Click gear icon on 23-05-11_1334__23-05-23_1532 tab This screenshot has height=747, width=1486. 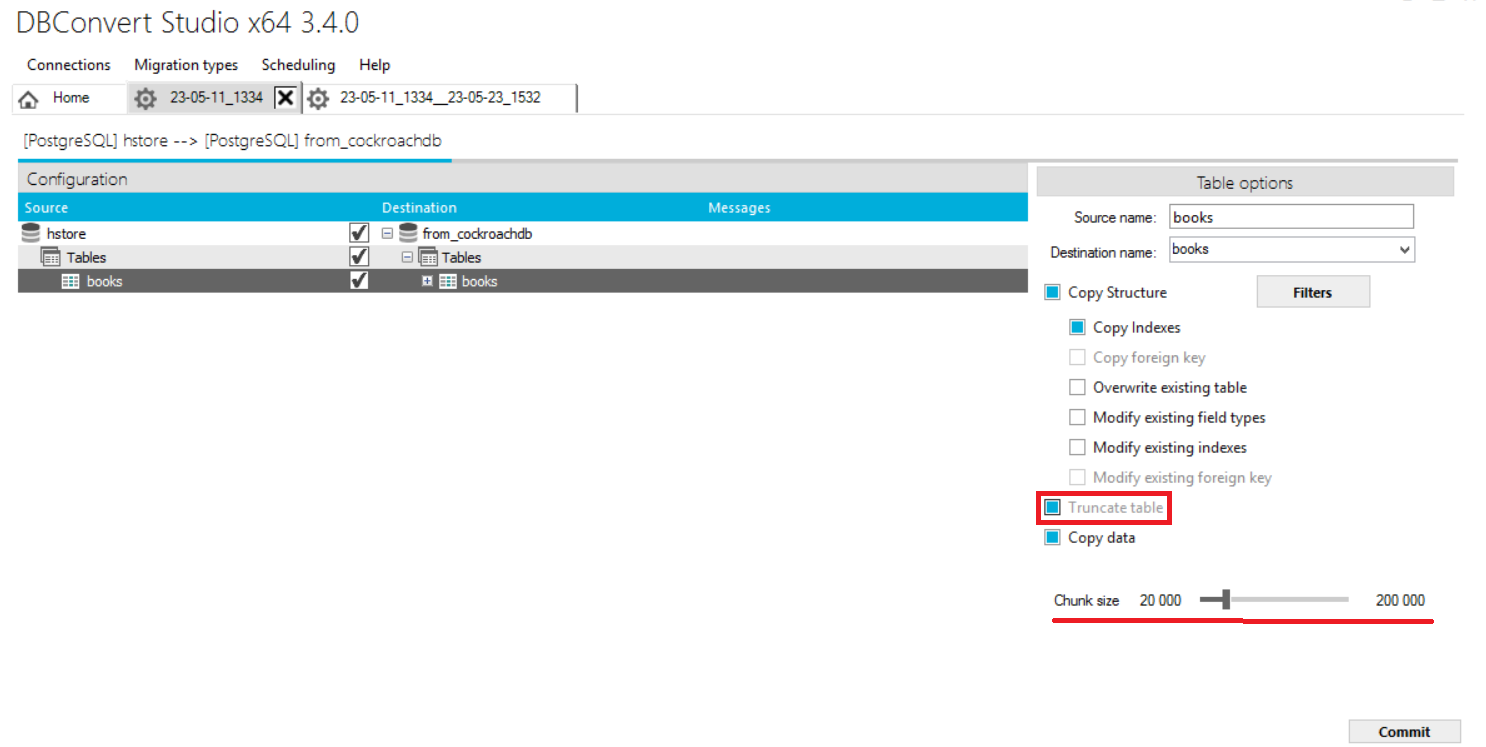pyautogui.click(x=318, y=99)
